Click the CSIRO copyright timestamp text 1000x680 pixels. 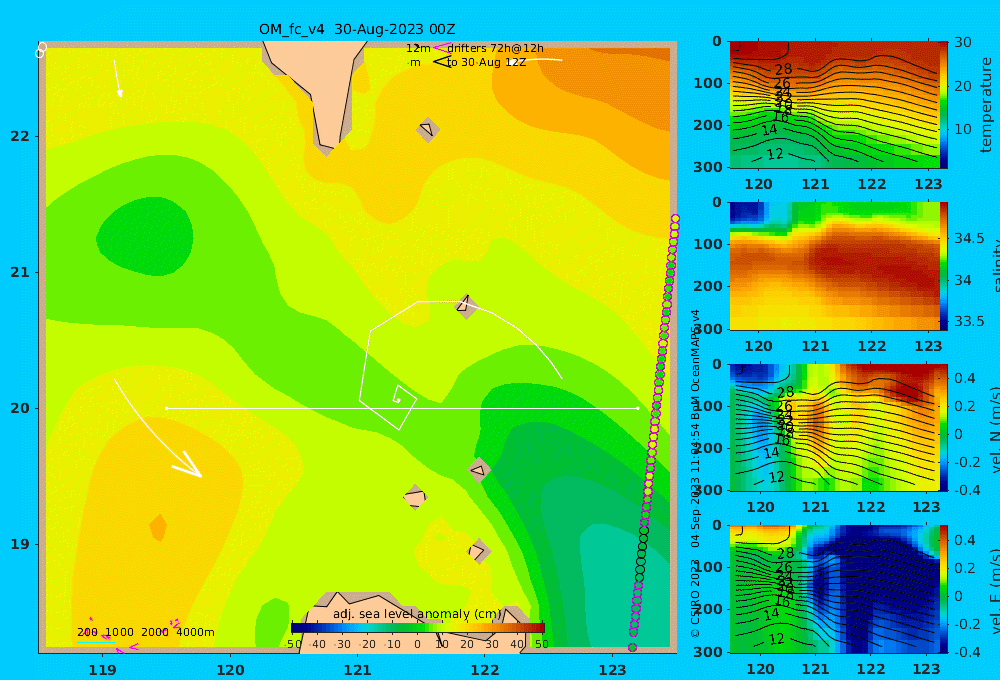point(695,474)
